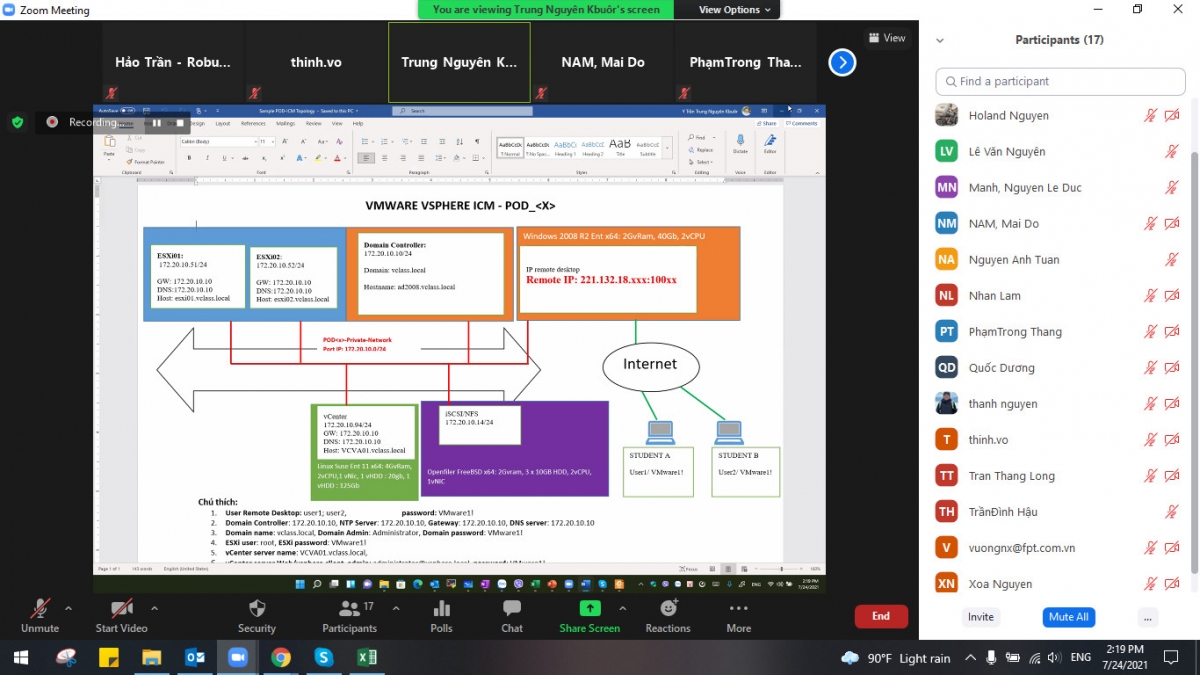
Task: Open the three-dots menu beside Mute All
Action: 1148,617
